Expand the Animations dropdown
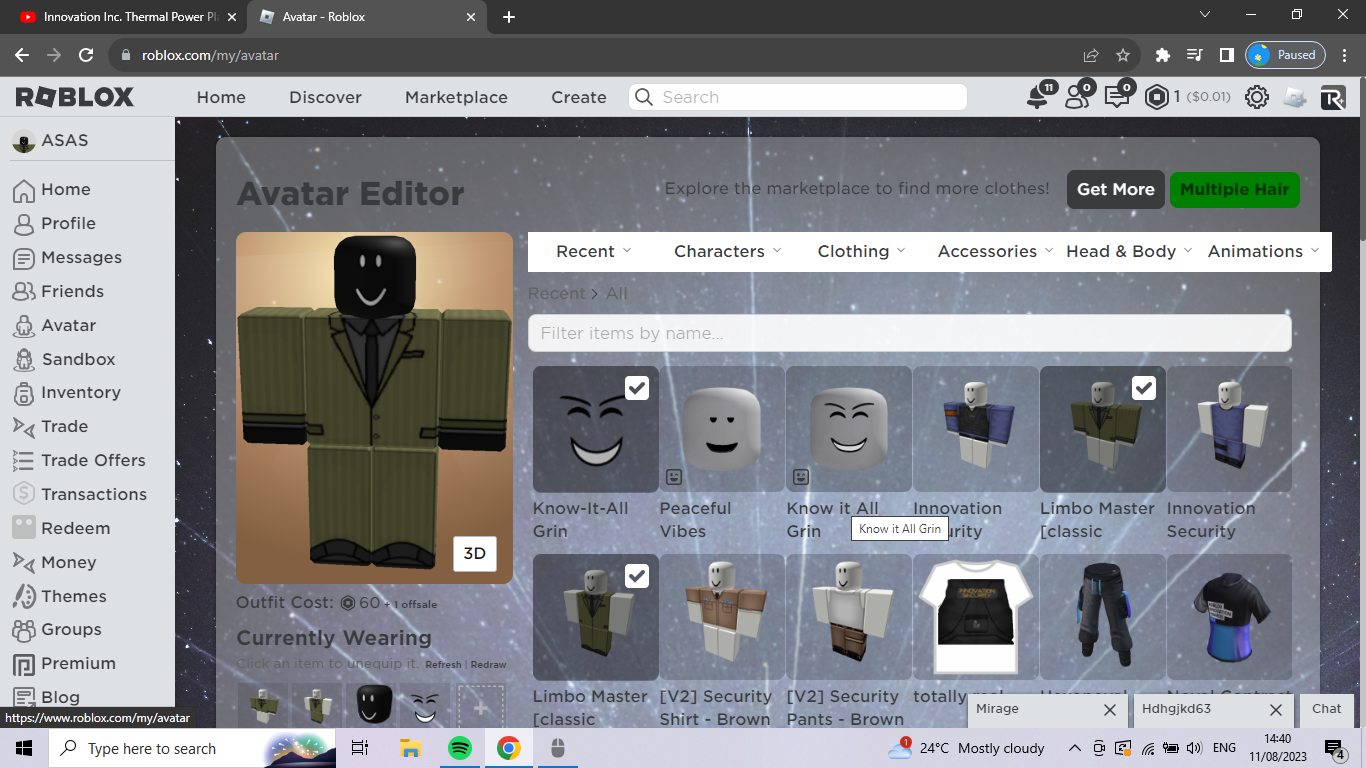 click(x=1264, y=251)
